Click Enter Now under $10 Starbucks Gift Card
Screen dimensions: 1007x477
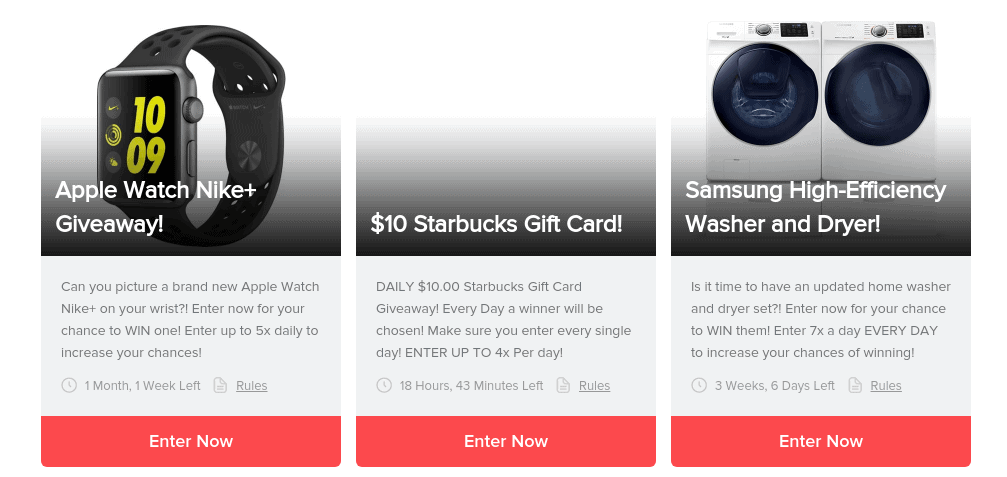[506, 441]
